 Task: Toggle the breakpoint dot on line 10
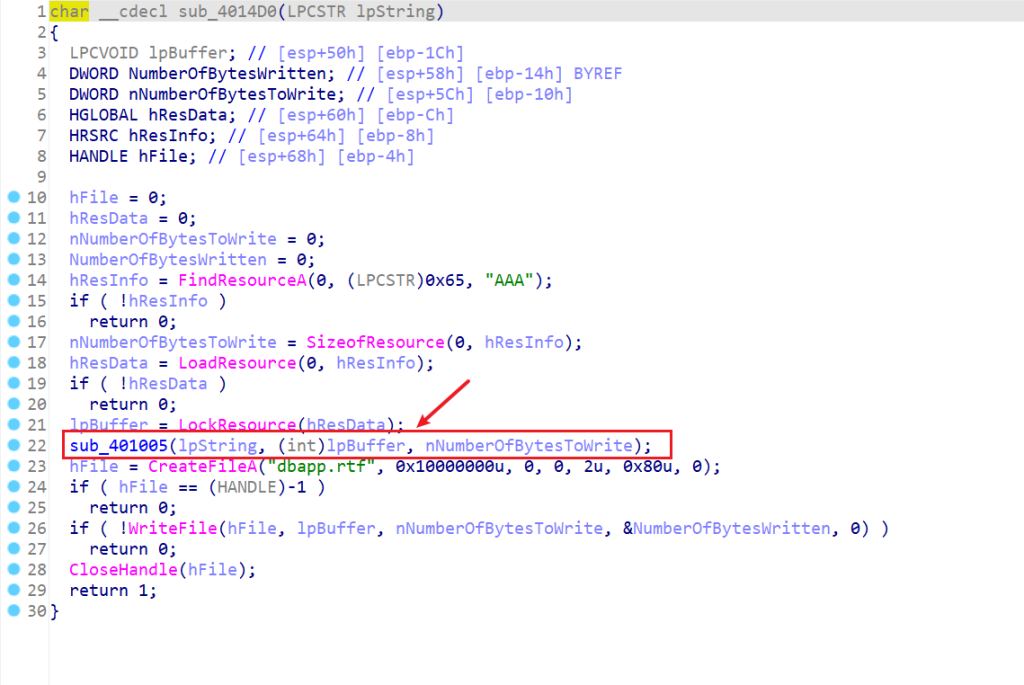(13, 196)
